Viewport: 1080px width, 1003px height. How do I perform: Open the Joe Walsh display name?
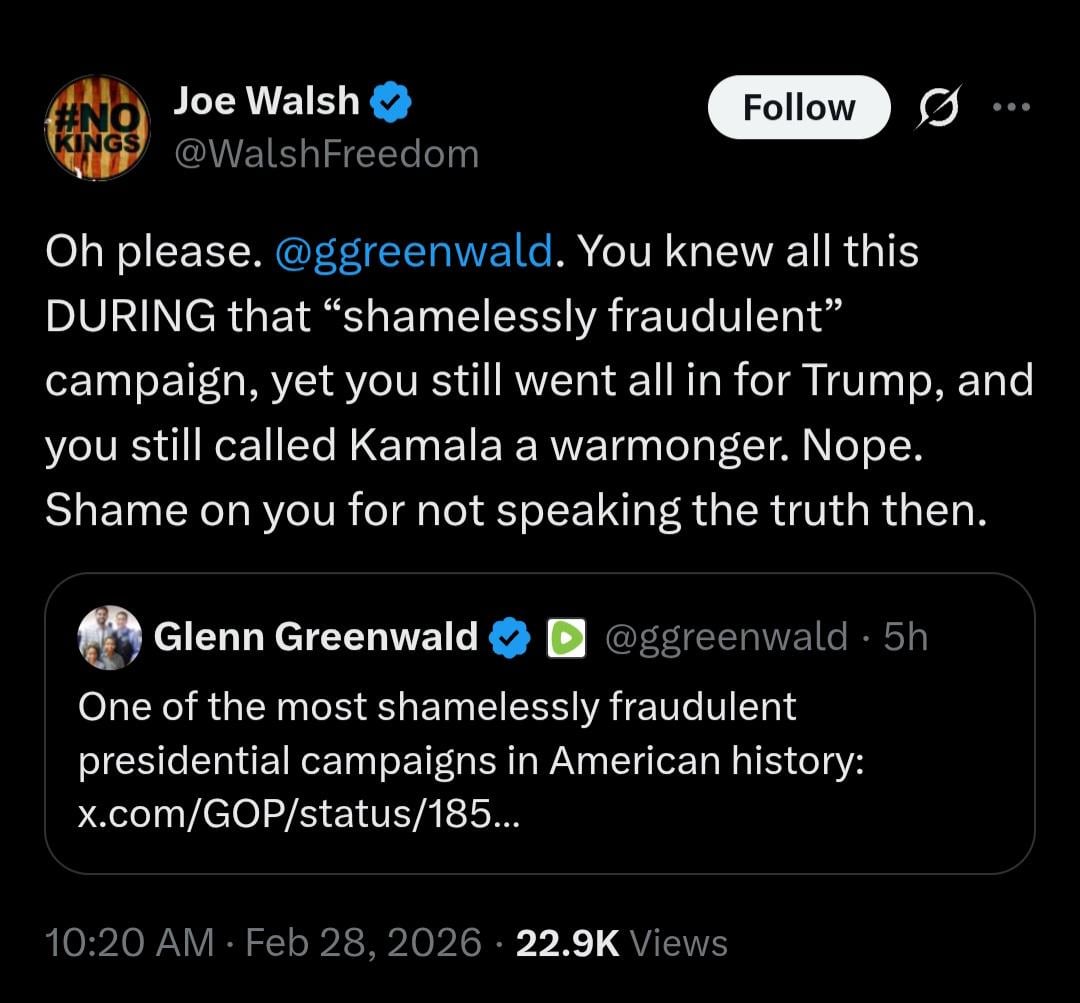pos(266,100)
